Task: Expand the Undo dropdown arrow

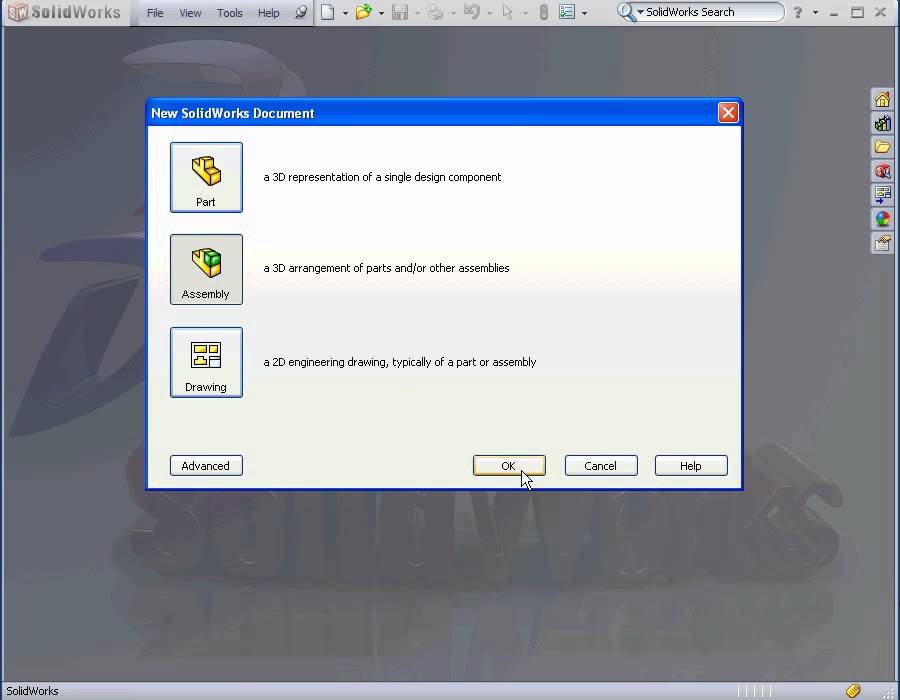Action: [x=490, y=13]
